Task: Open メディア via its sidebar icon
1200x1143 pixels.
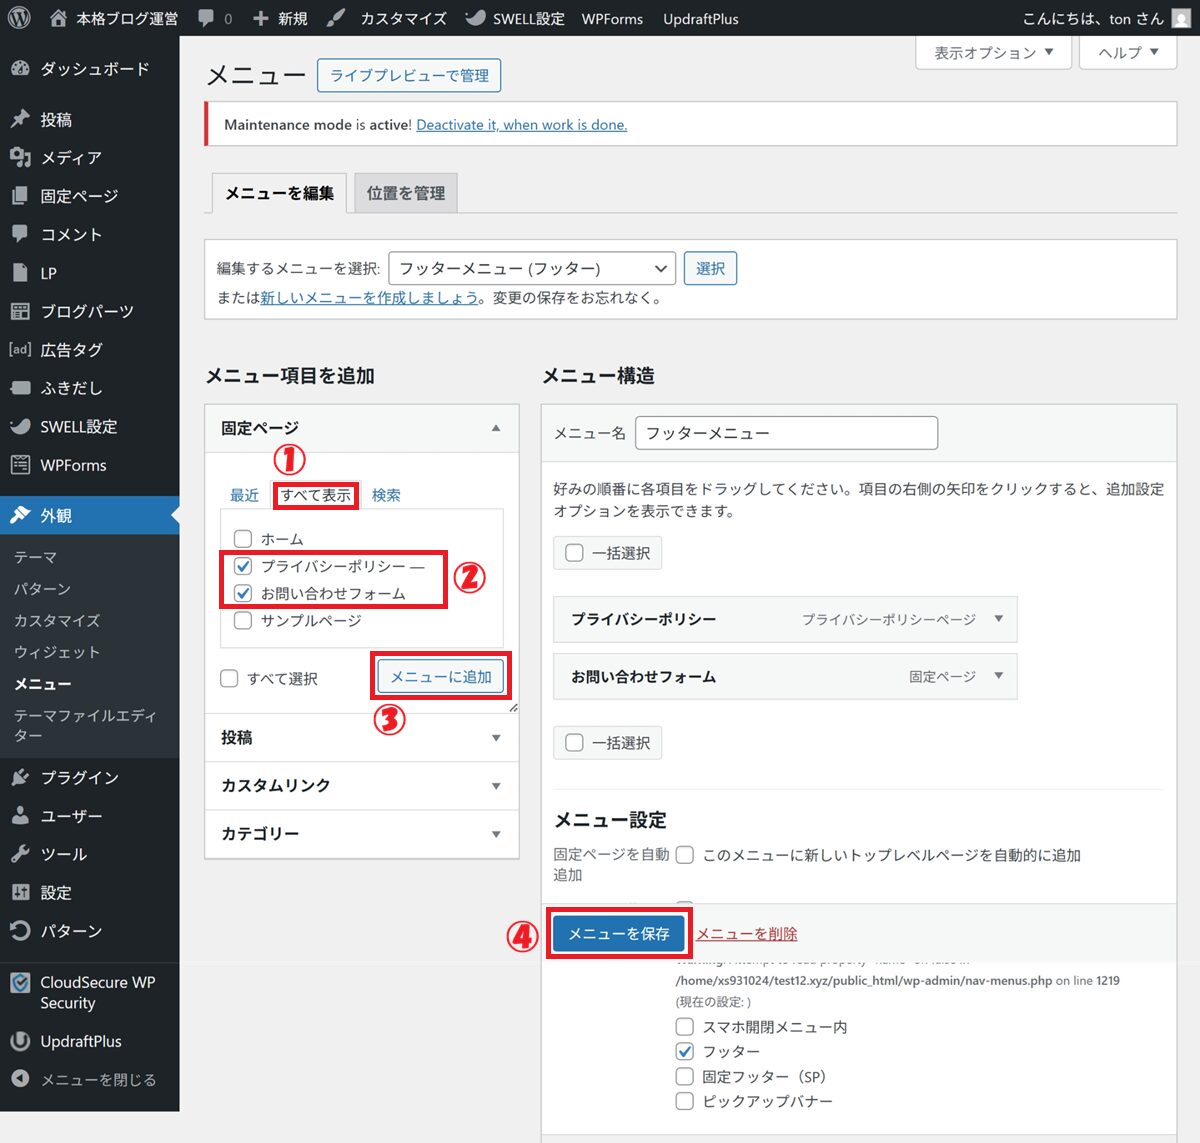Action: click(x=20, y=158)
